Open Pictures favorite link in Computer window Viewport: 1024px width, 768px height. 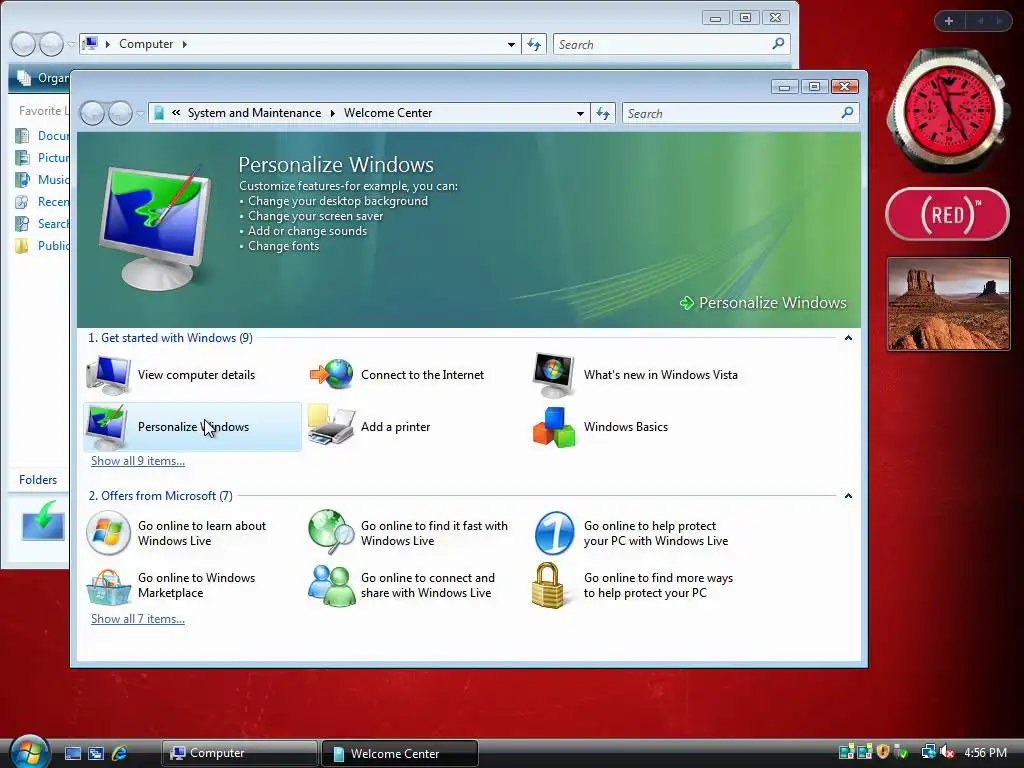(x=43, y=158)
